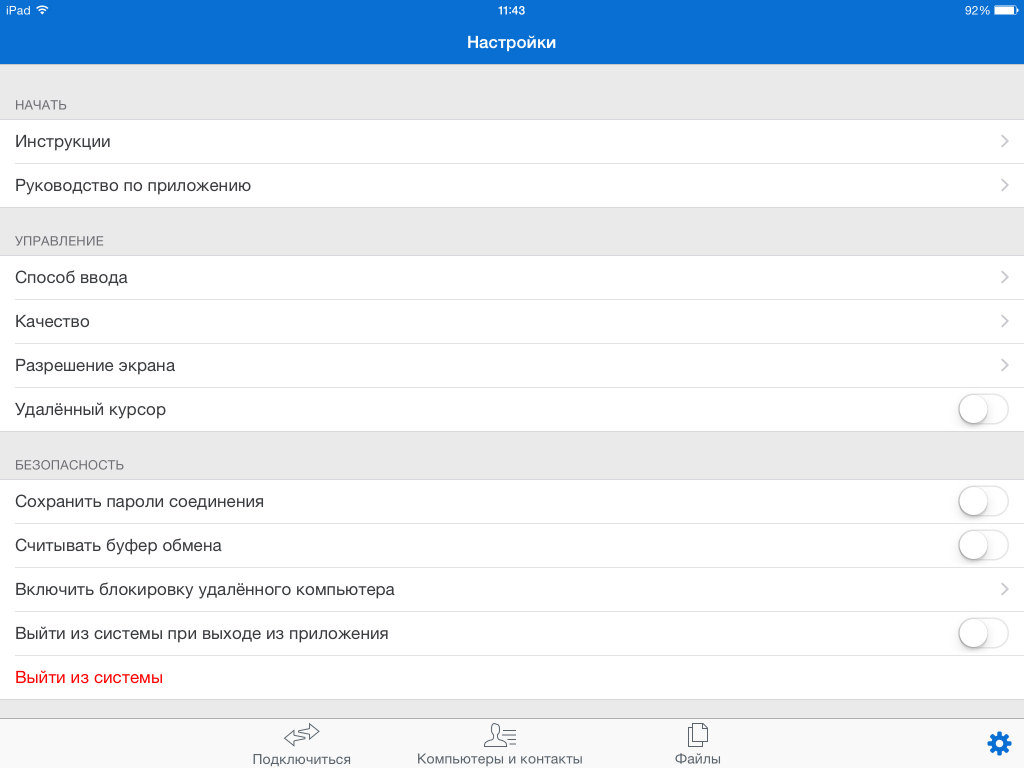This screenshot has width=1024, height=768.
Task: Tap the Файлы tab label
Action: [697, 759]
